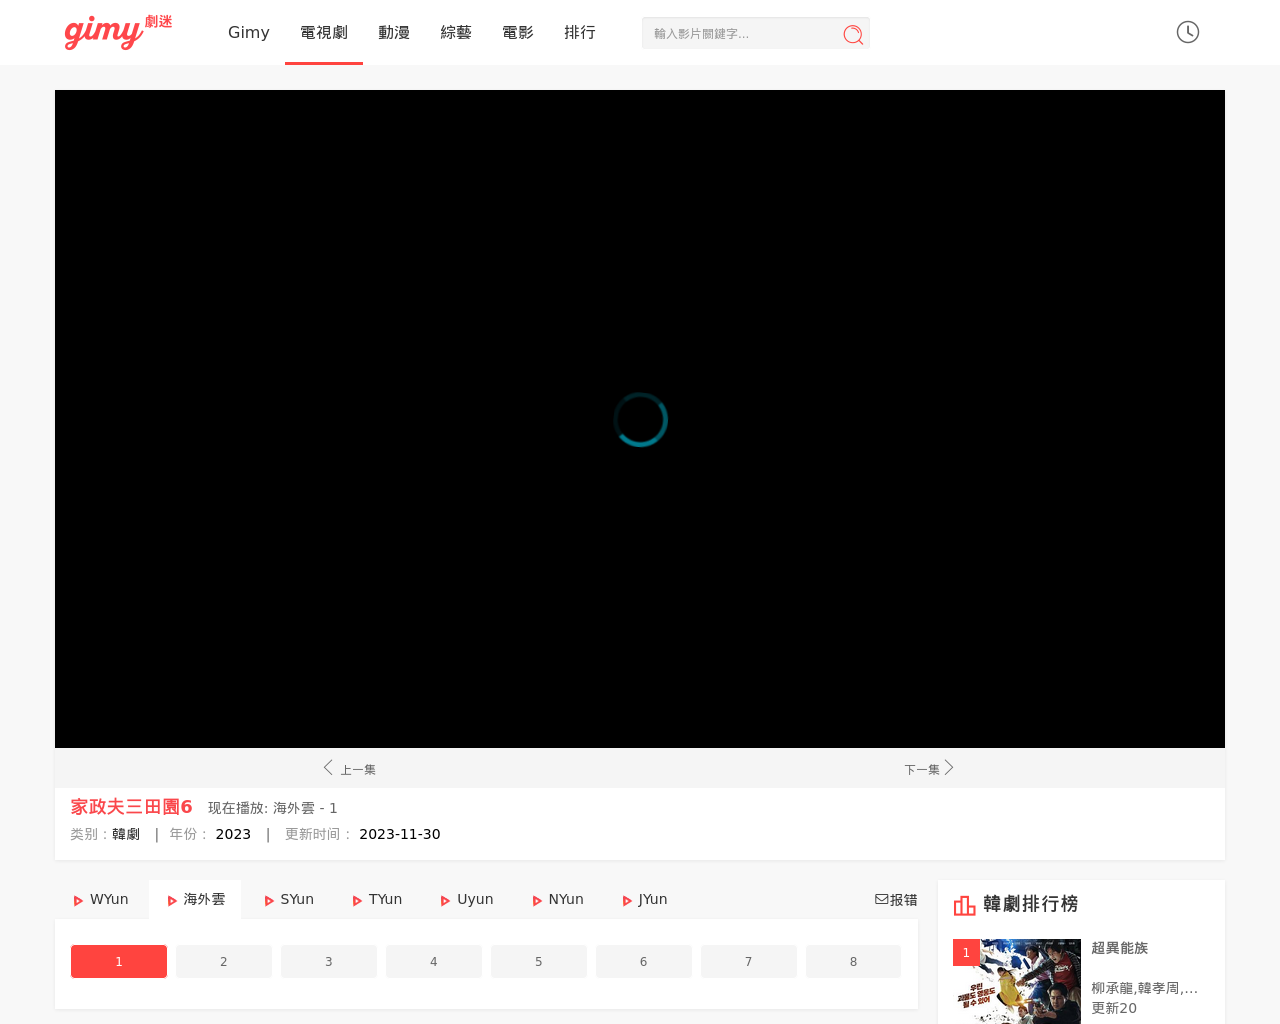Focus the 輸入影片關鍵字 search field
This screenshot has height=1024, width=1280.
[742, 33]
